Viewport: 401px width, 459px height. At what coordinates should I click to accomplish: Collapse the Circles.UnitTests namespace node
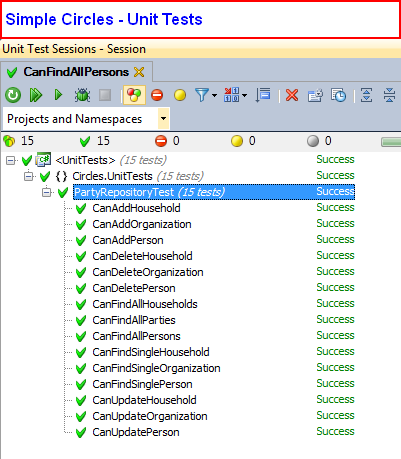[x=29, y=176]
